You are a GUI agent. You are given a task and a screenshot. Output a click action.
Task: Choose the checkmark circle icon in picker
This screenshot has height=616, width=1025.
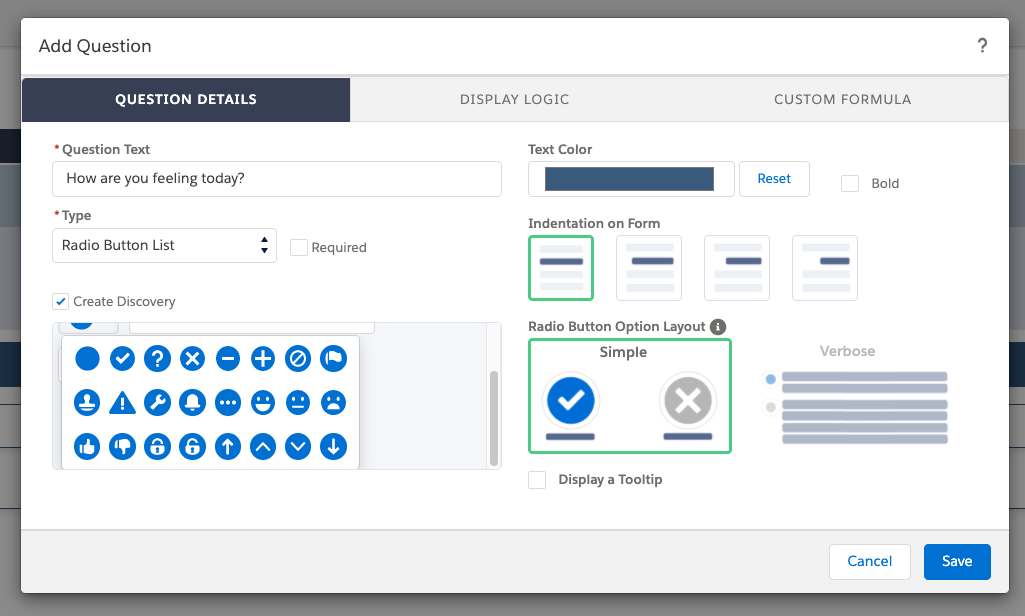(122, 358)
